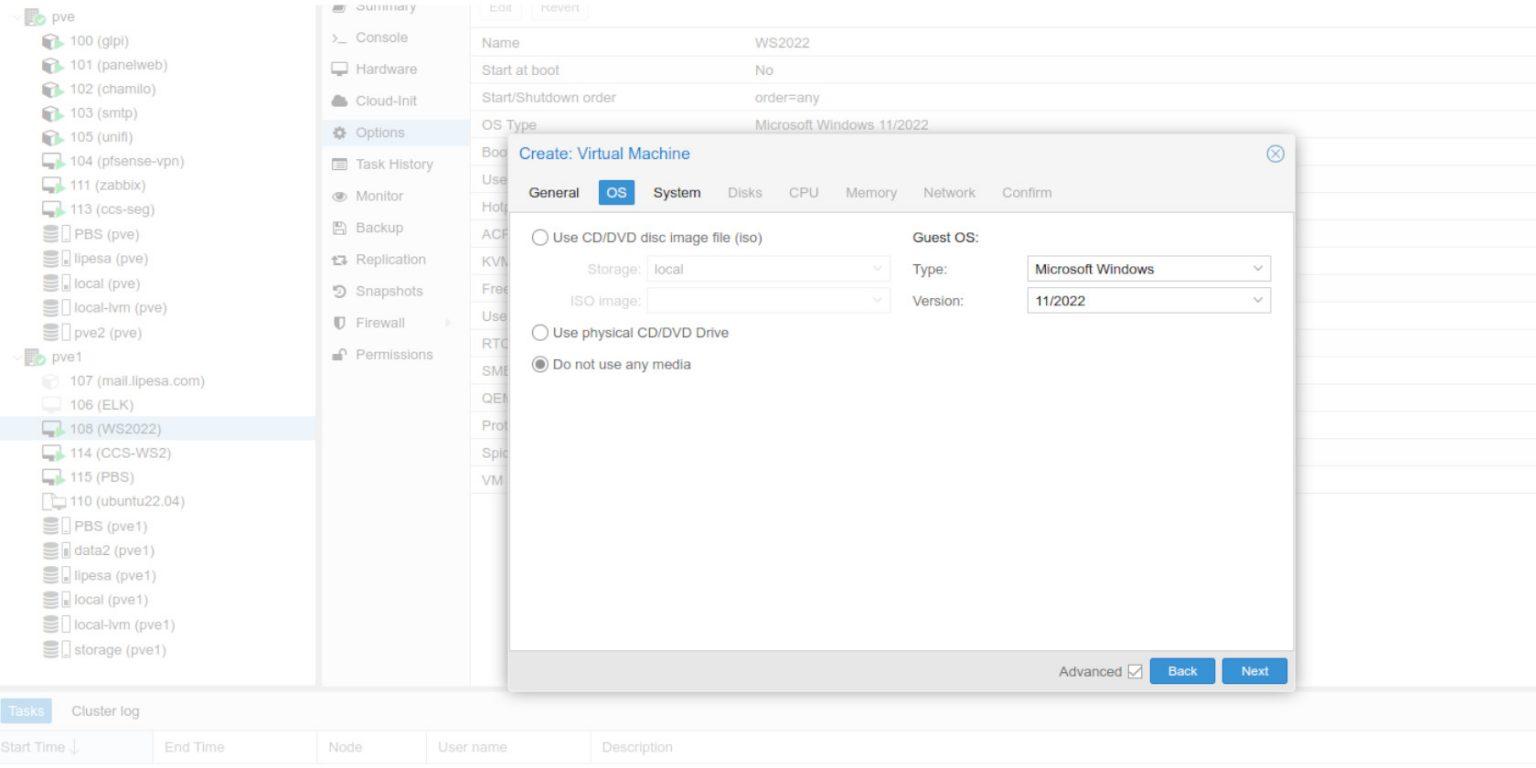Open the Hardware panel icon
Viewport: 1536px width, 768px height.
[x=338, y=69]
